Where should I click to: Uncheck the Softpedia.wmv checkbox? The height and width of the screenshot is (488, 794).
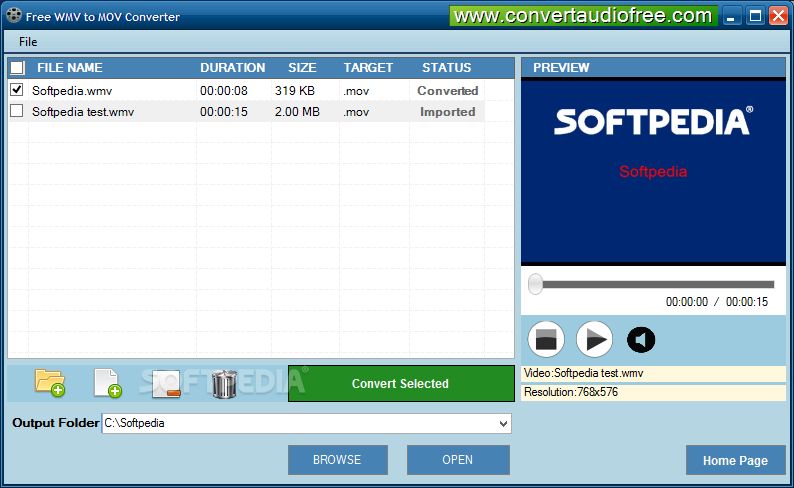pyautogui.click(x=17, y=90)
